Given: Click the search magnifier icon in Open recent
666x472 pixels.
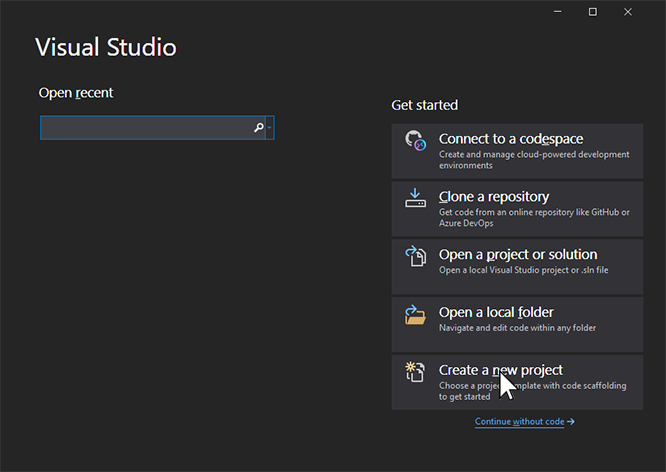Looking at the screenshot, I should pos(259,127).
